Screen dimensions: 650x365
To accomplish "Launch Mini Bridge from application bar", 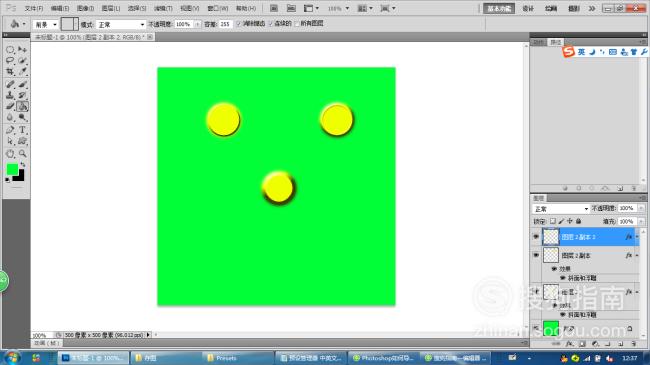I will point(291,8).
